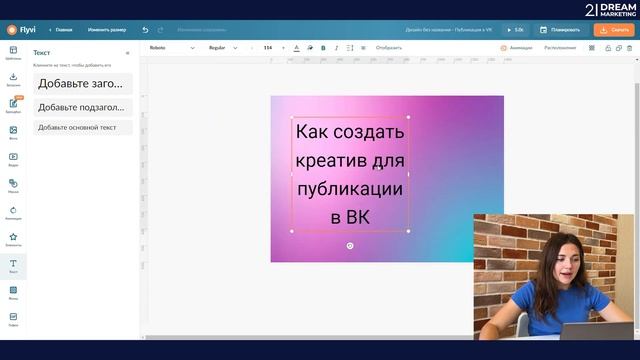Viewport: 640px width, 360px height.
Task: Open the sidebar section marked with orange new badge
Action: pyautogui.click(x=13, y=106)
